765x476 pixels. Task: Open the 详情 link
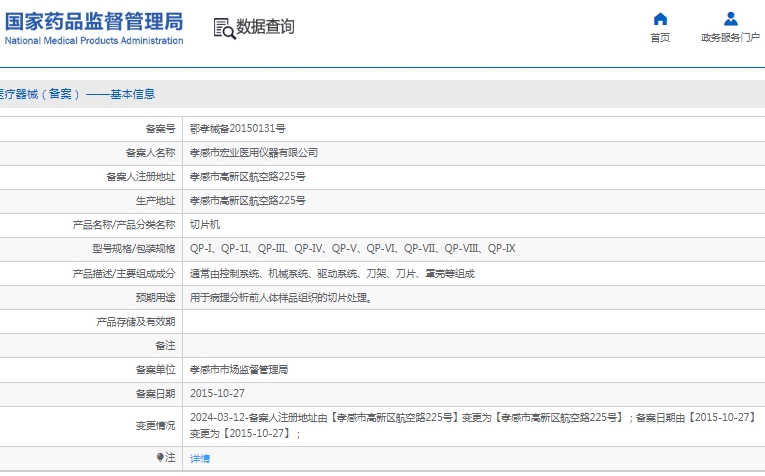click(x=200, y=458)
